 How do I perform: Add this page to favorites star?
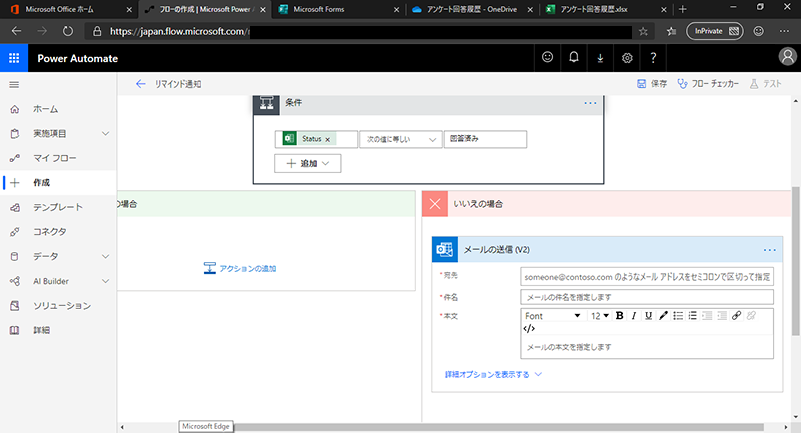point(643,32)
